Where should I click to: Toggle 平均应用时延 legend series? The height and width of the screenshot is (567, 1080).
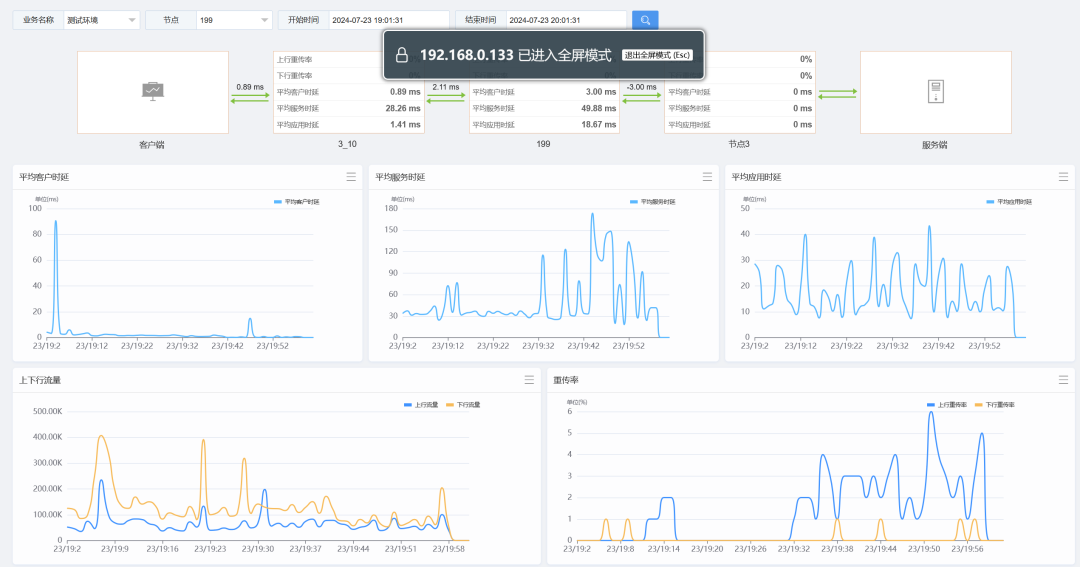coord(1009,202)
